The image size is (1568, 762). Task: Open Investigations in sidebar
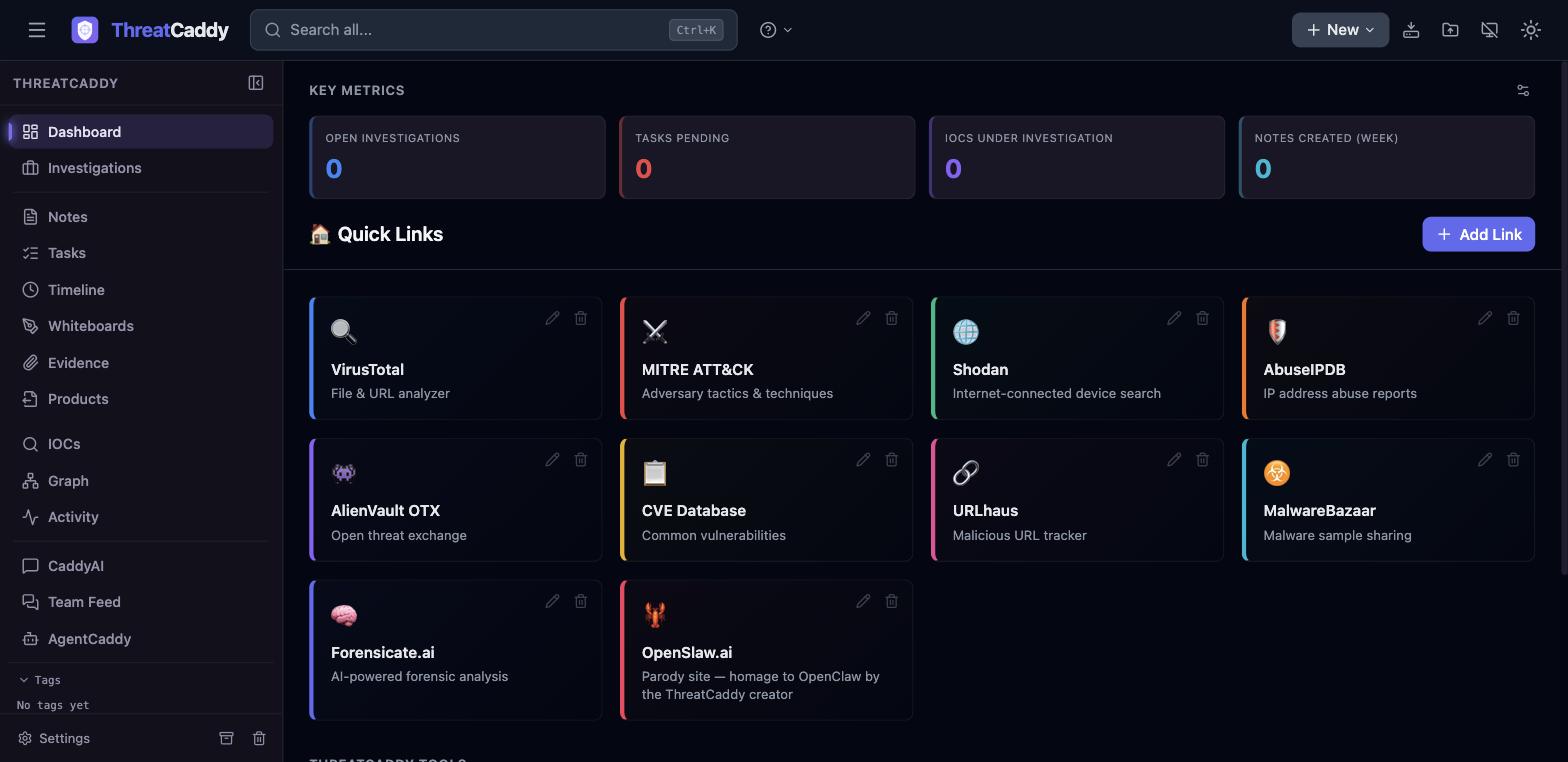click(x=140, y=168)
